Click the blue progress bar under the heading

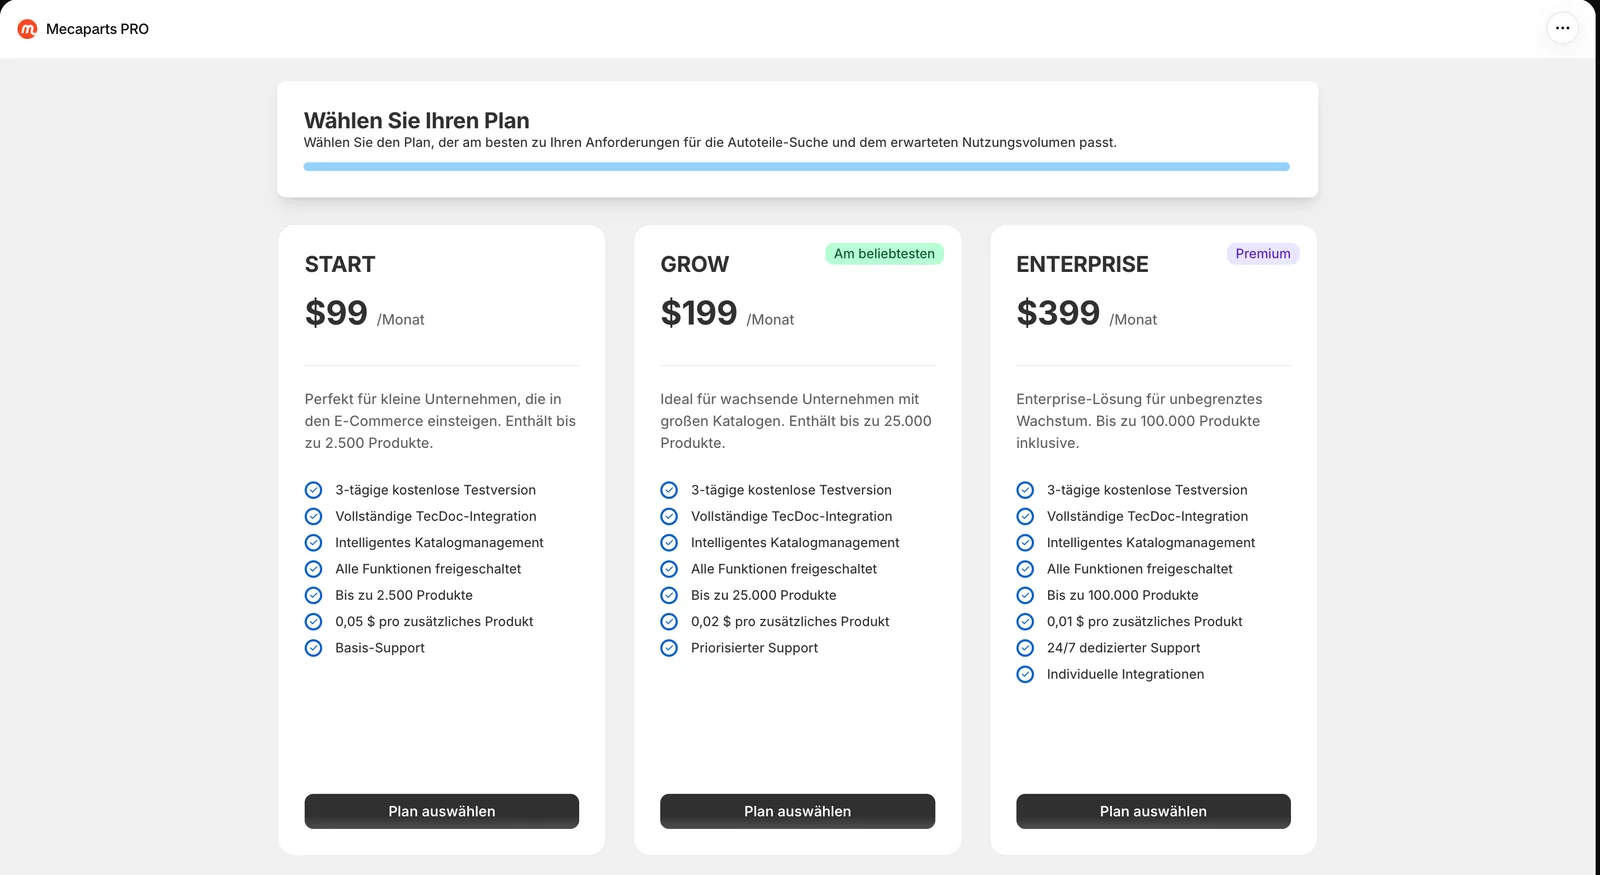[x=797, y=167]
